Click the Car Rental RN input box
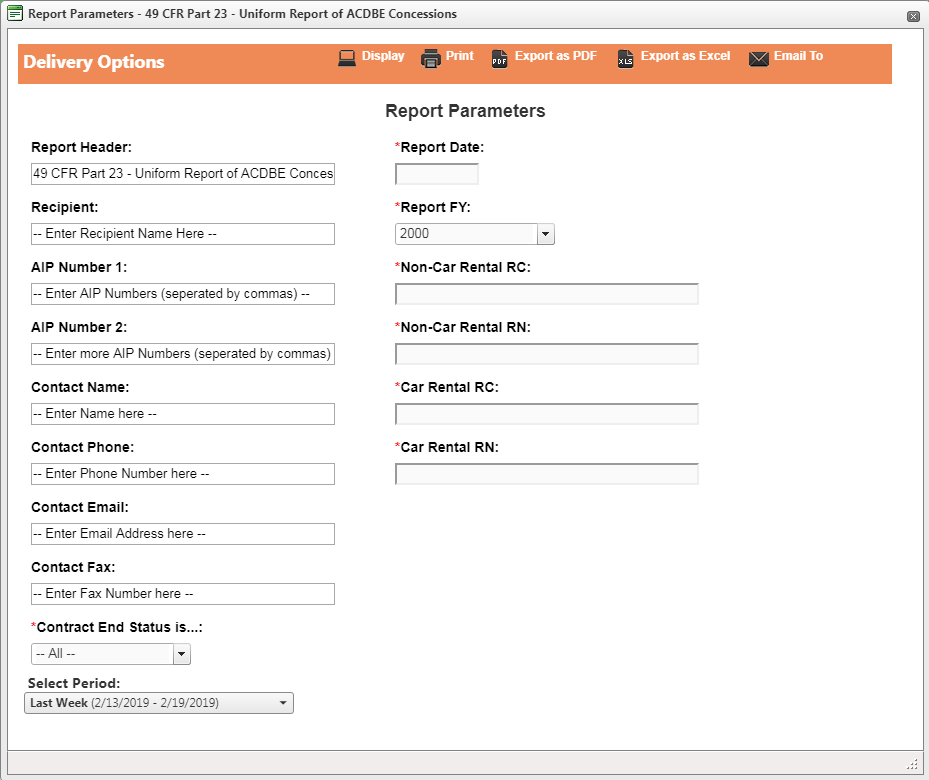 [x=546, y=473]
